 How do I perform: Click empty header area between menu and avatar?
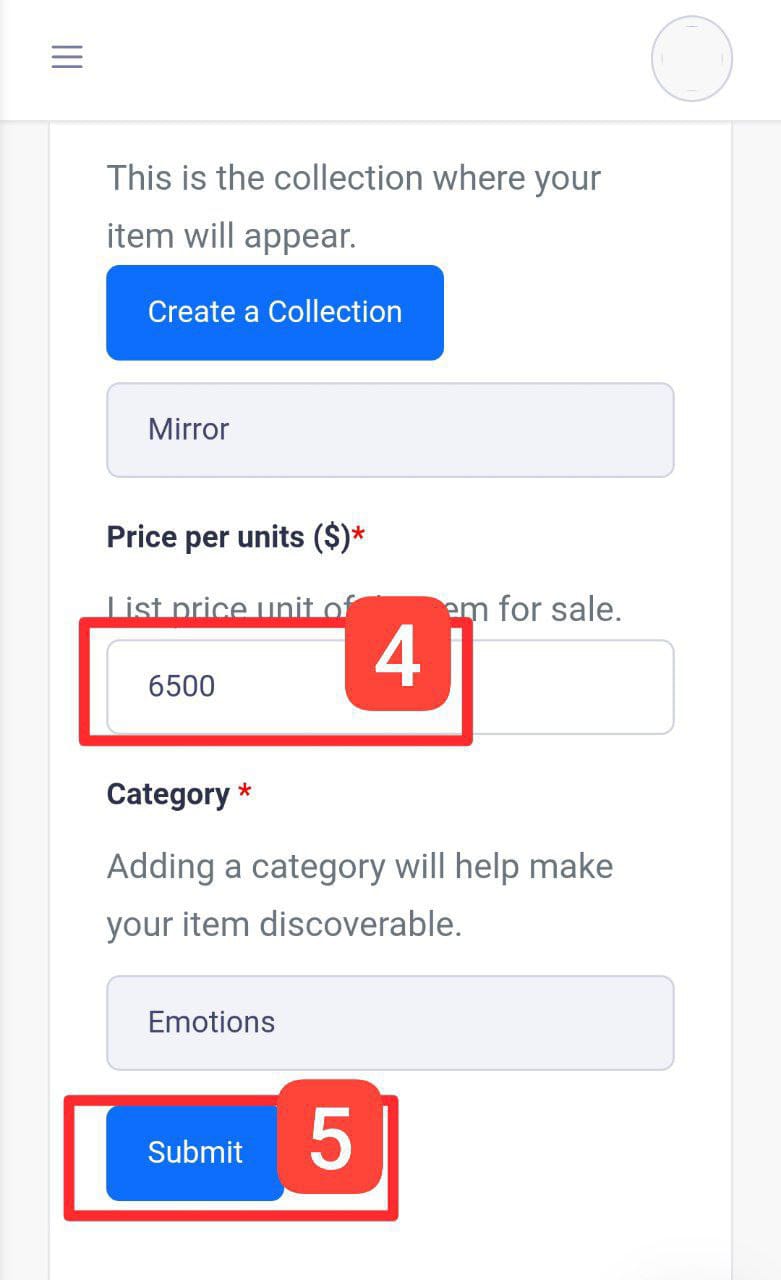[x=360, y=58]
